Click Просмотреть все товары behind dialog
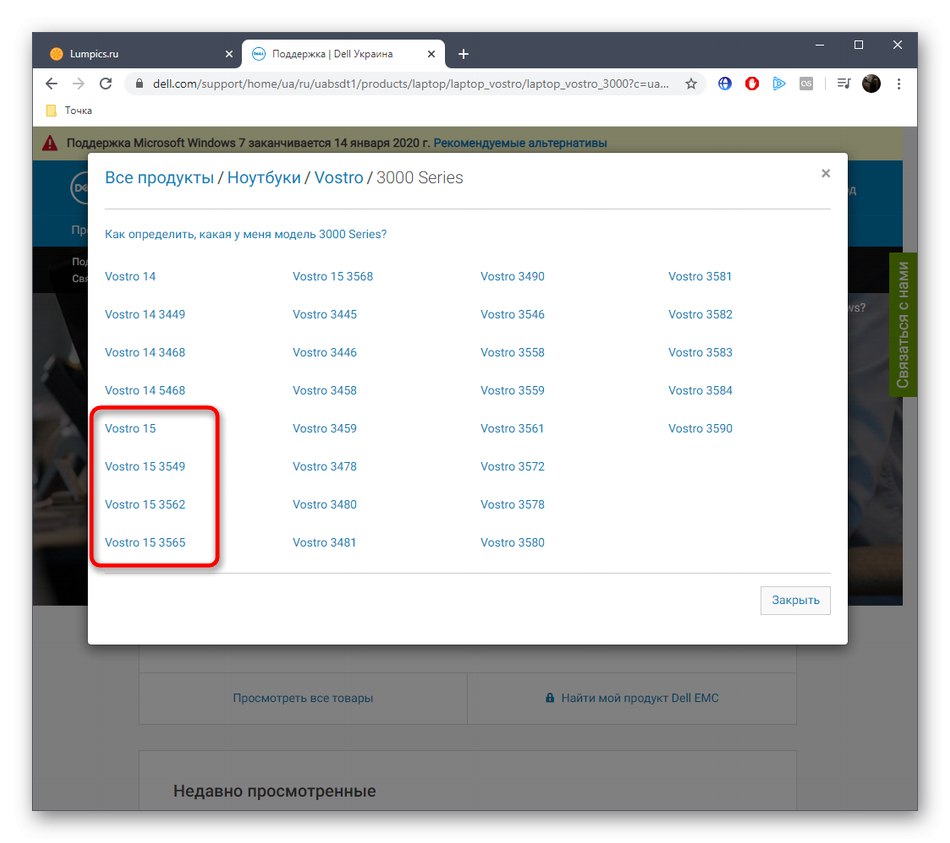Screen dimensions: 950x843 click(303, 698)
